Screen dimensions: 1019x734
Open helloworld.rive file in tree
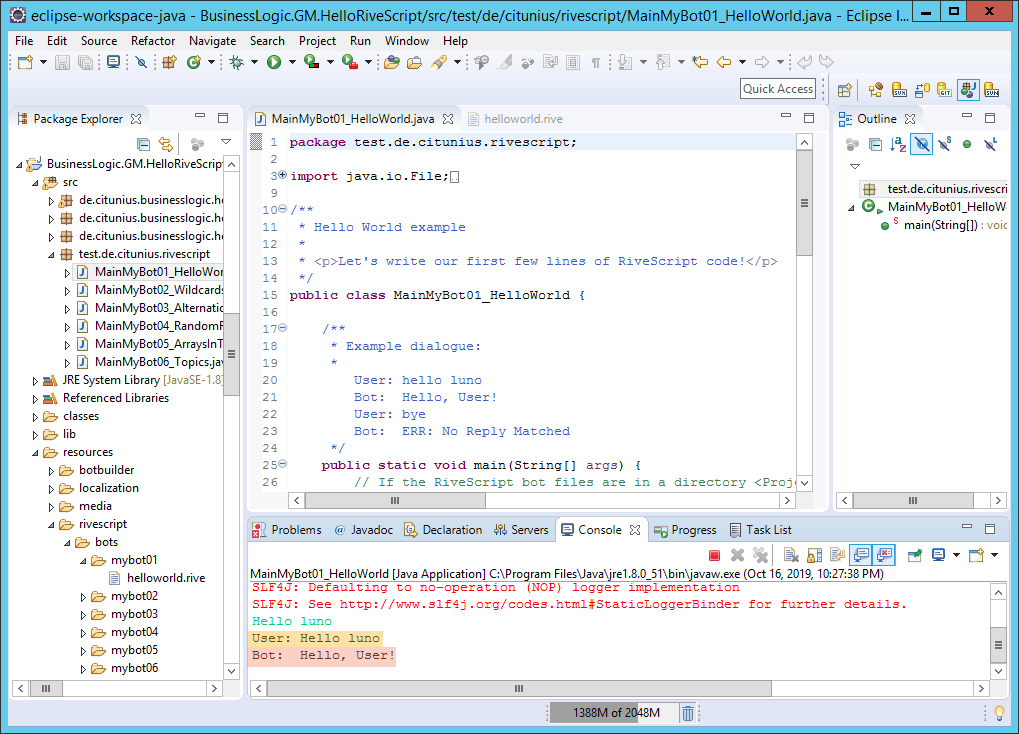pyautogui.click(x=165, y=578)
